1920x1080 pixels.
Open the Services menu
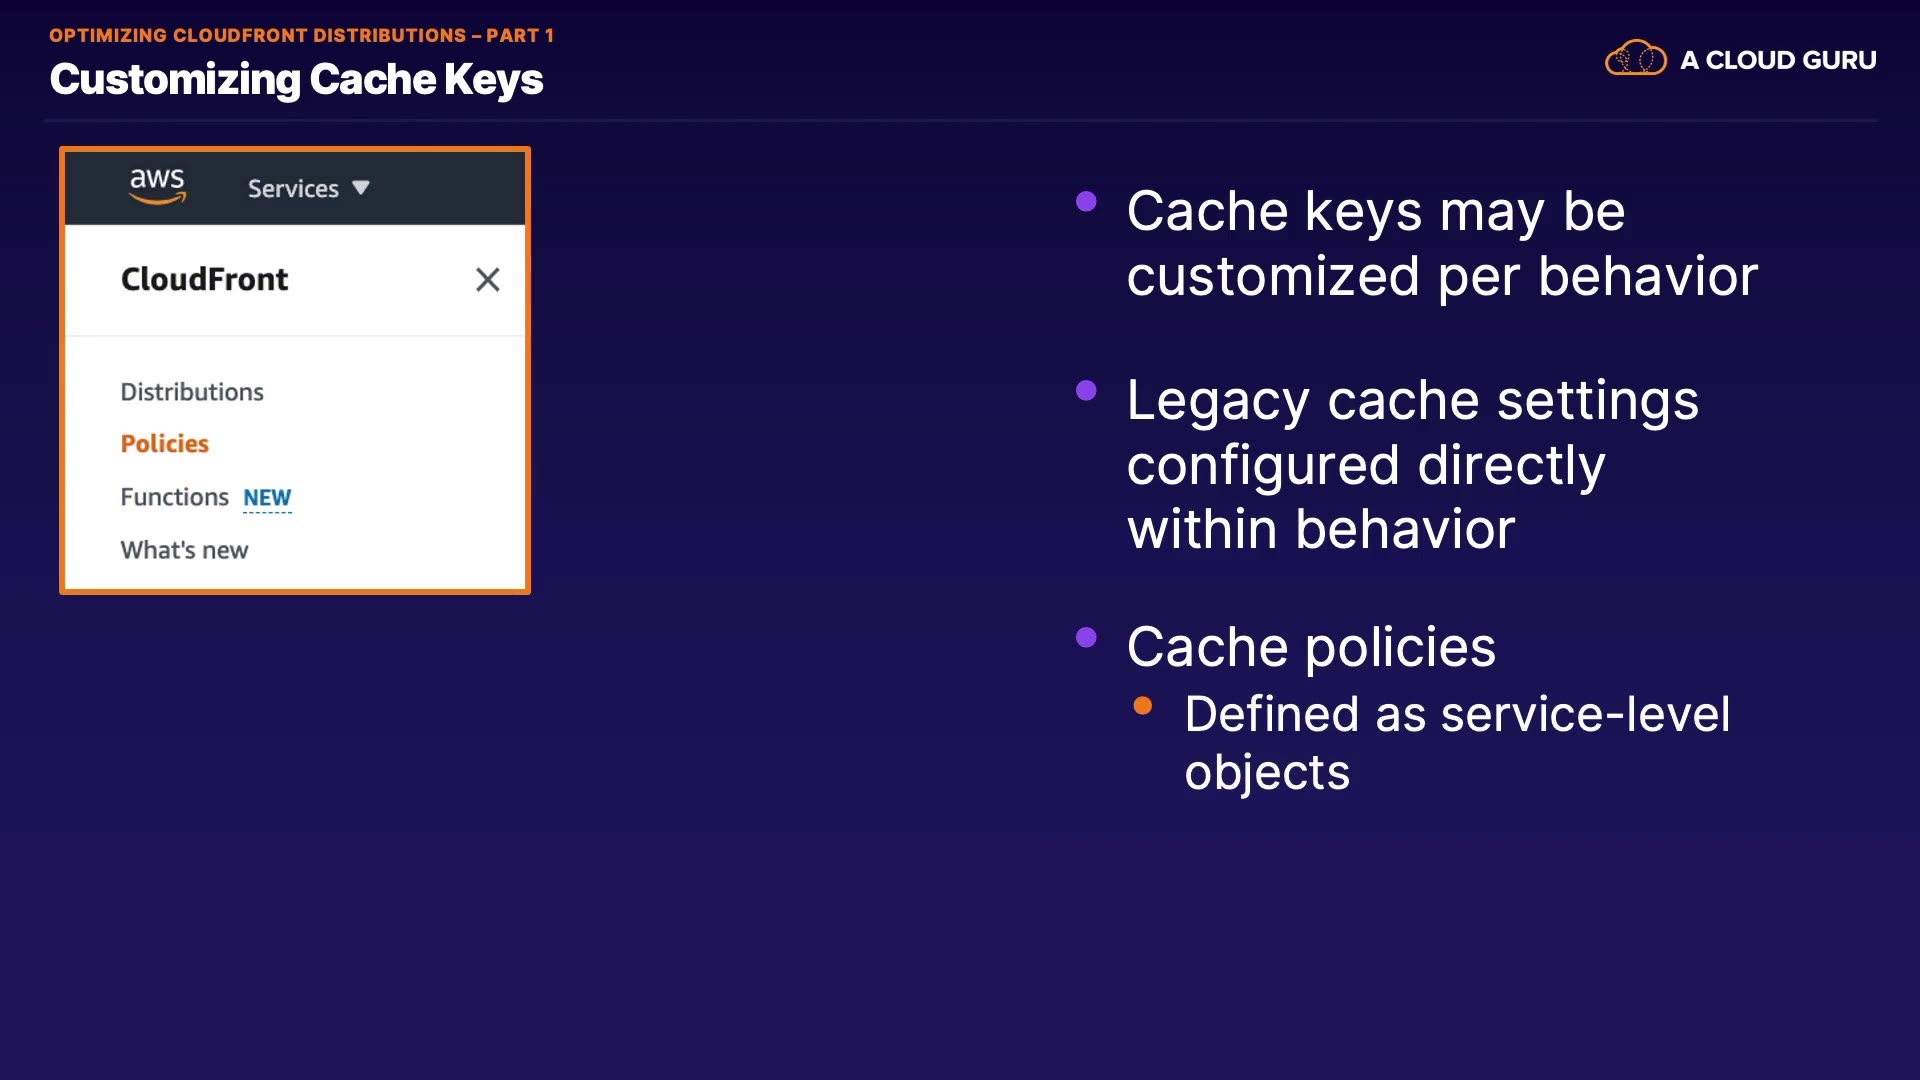click(x=293, y=189)
